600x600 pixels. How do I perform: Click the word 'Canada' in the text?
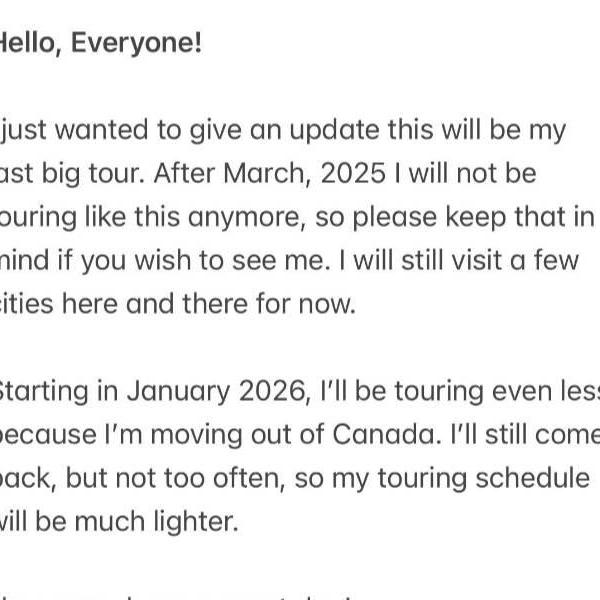(x=384, y=435)
